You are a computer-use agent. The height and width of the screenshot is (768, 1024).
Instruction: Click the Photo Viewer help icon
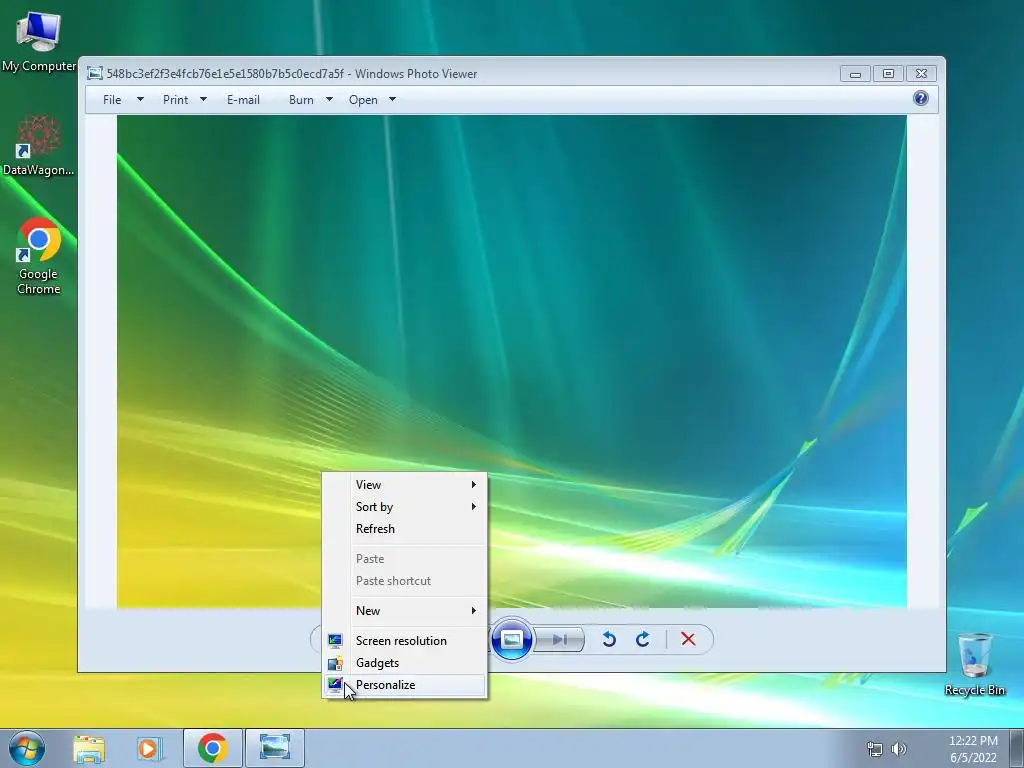pos(921,99)
